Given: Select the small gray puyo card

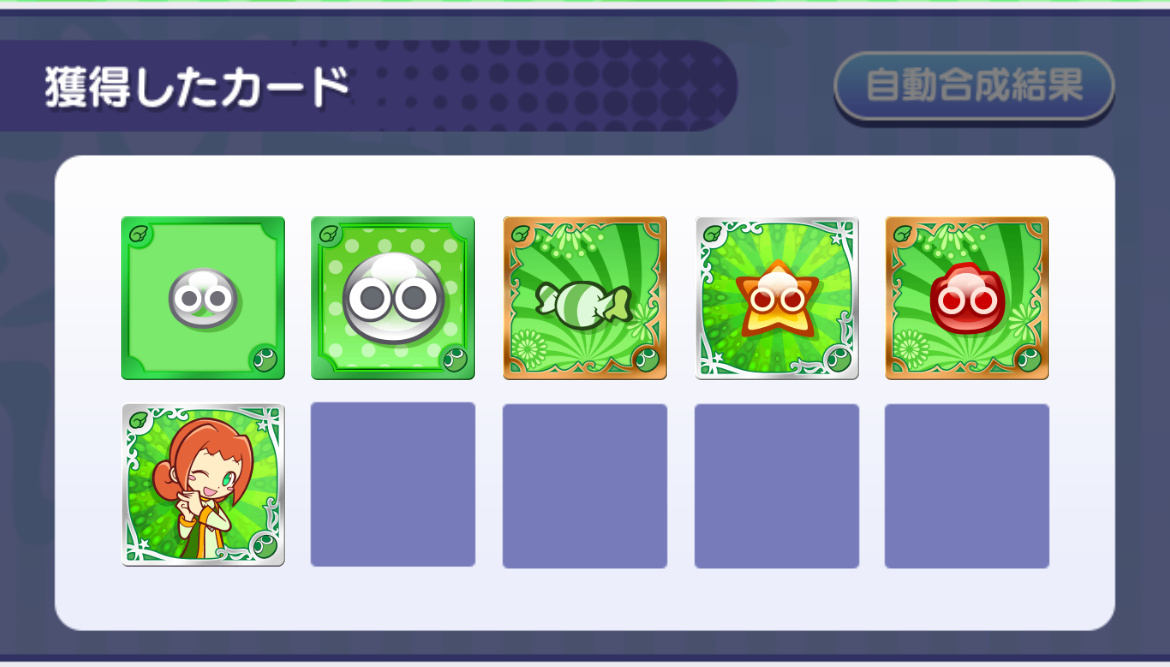Looking at the screenshot, I should click(x=203, y=298).
